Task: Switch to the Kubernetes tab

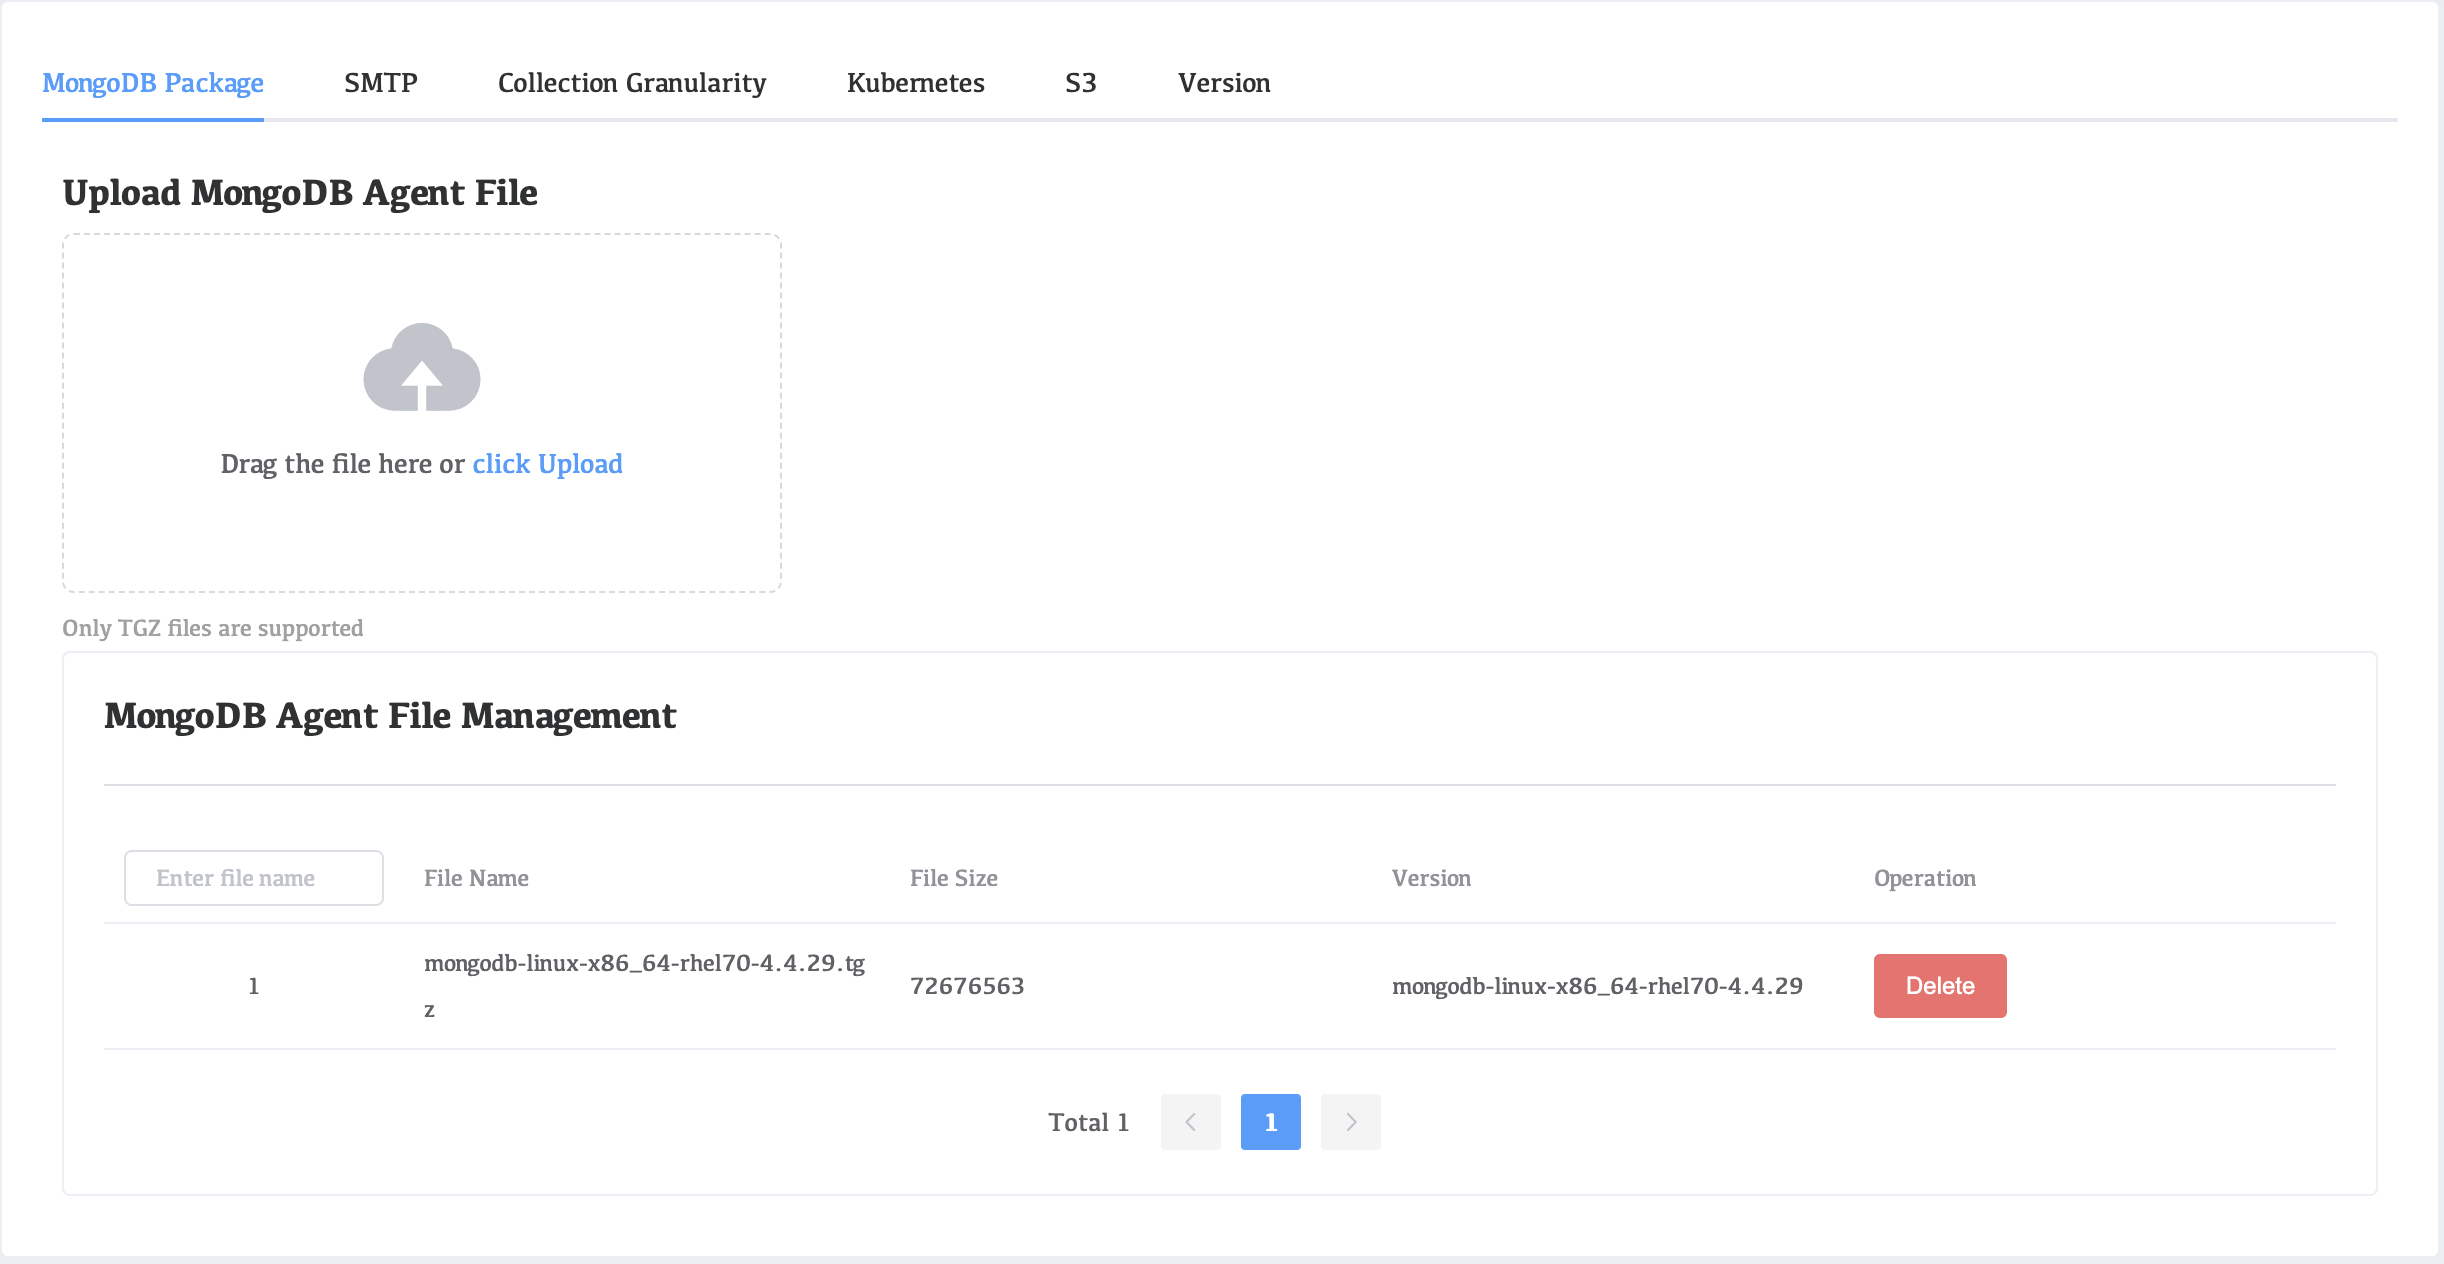Action: (x=916, y=84)
